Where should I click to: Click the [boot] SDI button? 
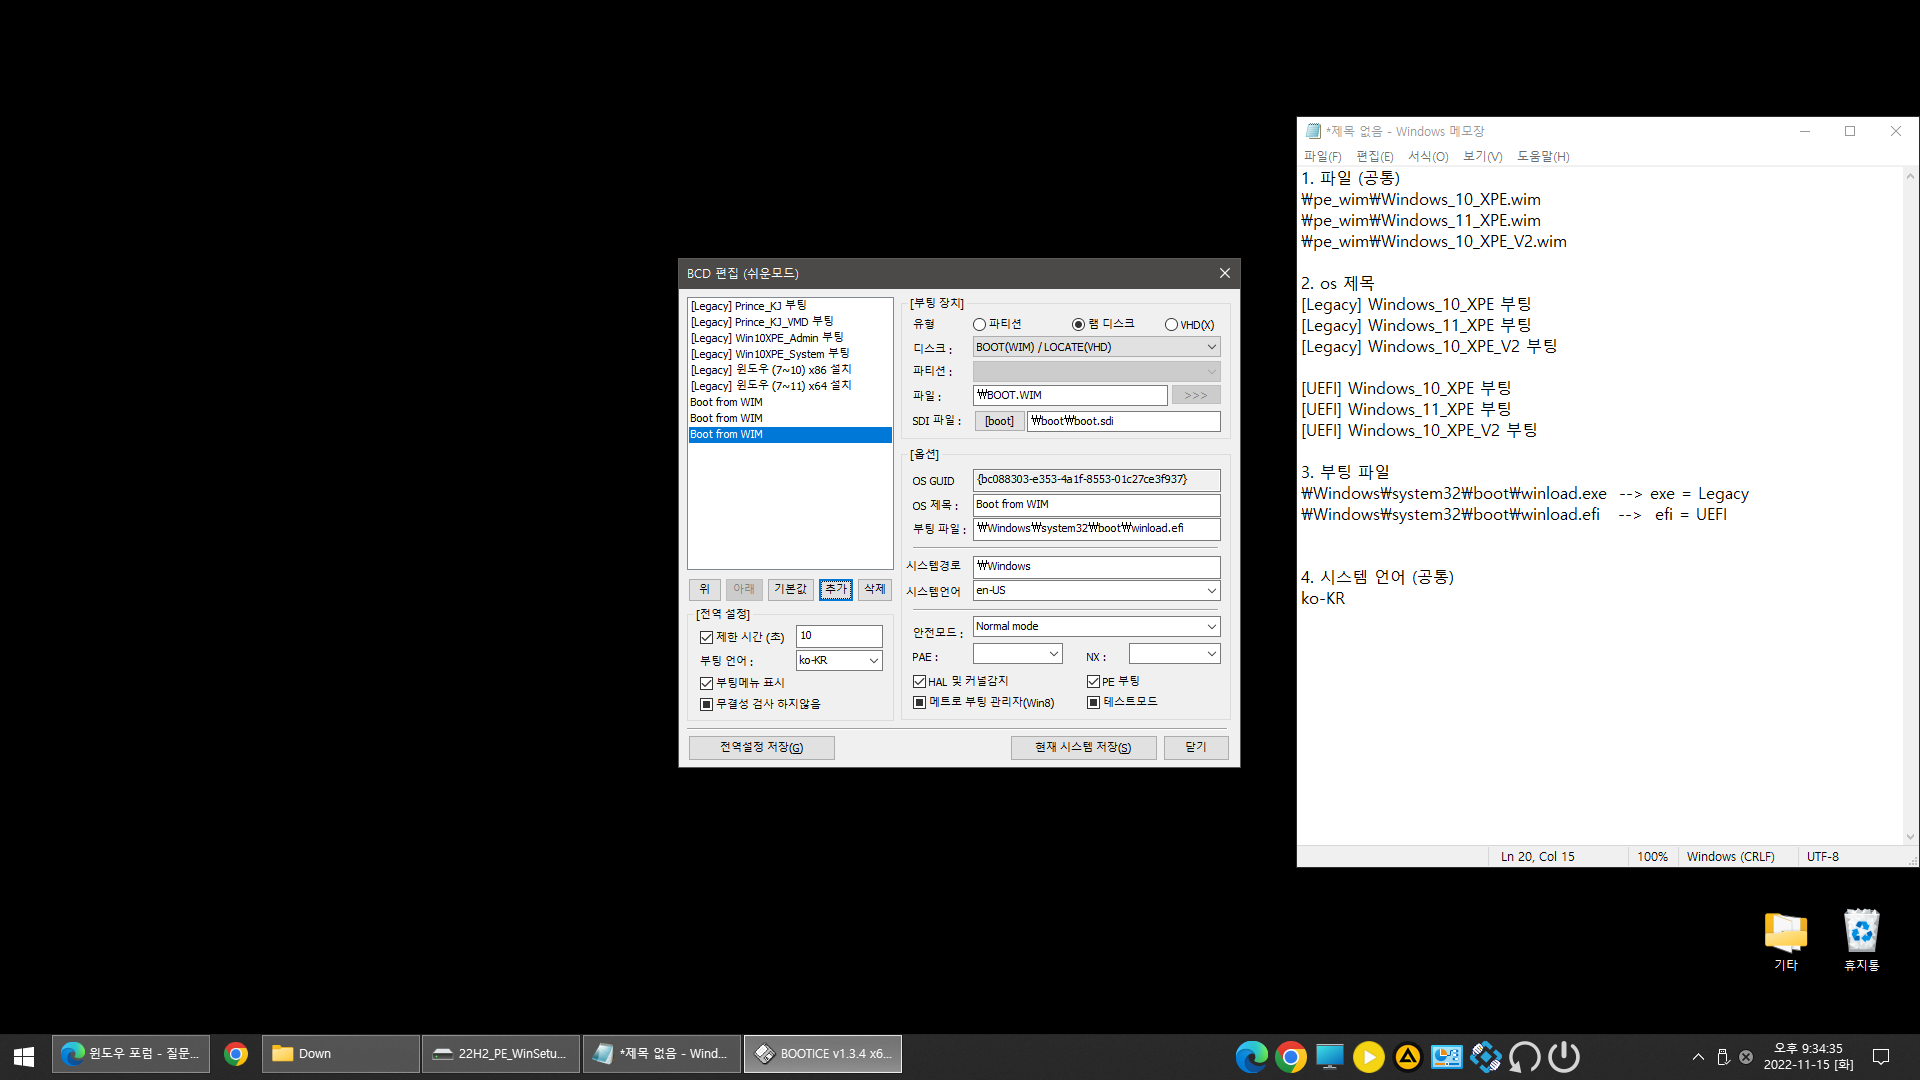click(999, 422)
